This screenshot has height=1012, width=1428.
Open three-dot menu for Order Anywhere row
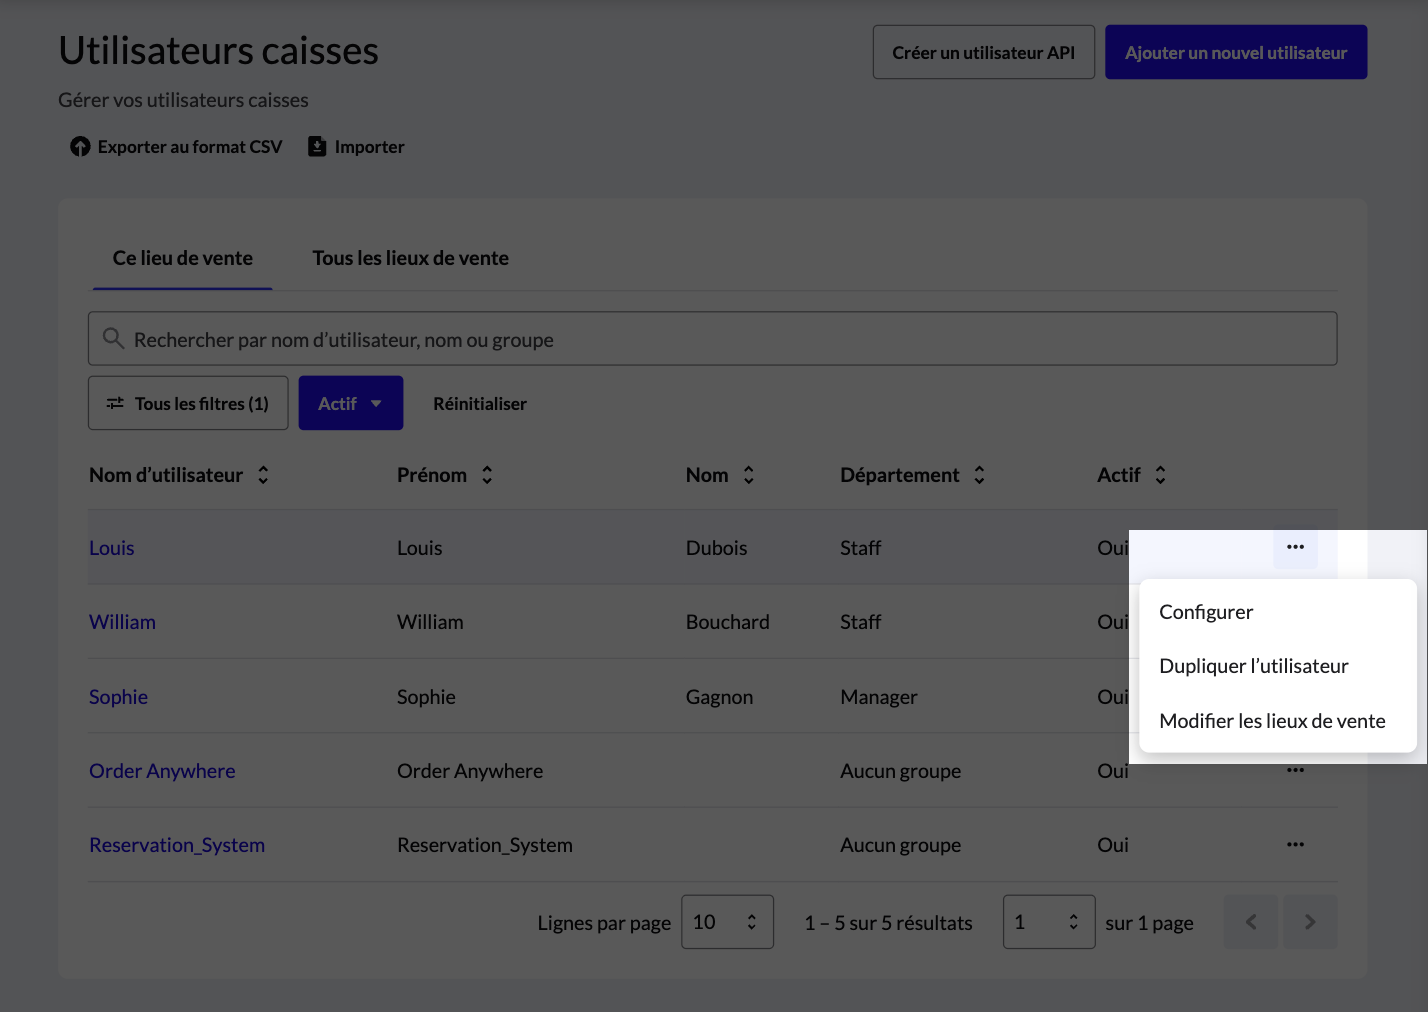tap(1295, 770)
